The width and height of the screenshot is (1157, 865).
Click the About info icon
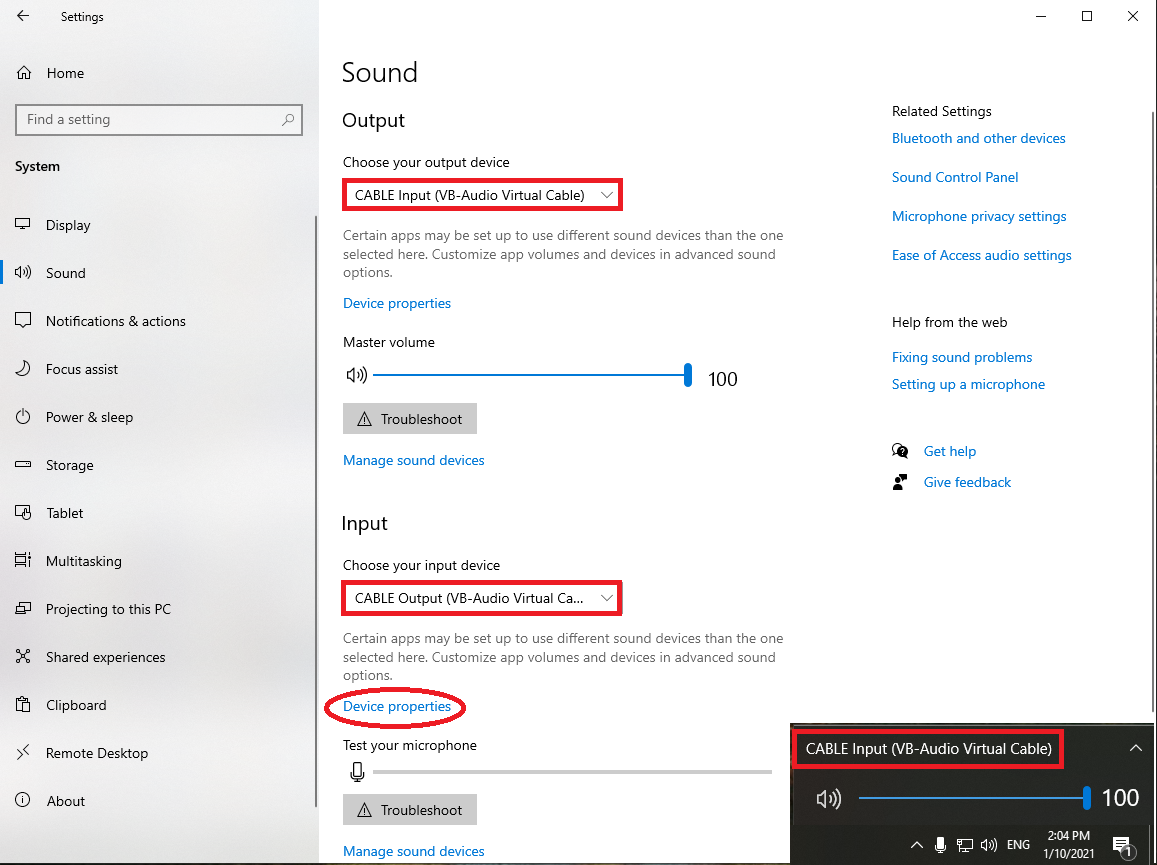[23, 800]
